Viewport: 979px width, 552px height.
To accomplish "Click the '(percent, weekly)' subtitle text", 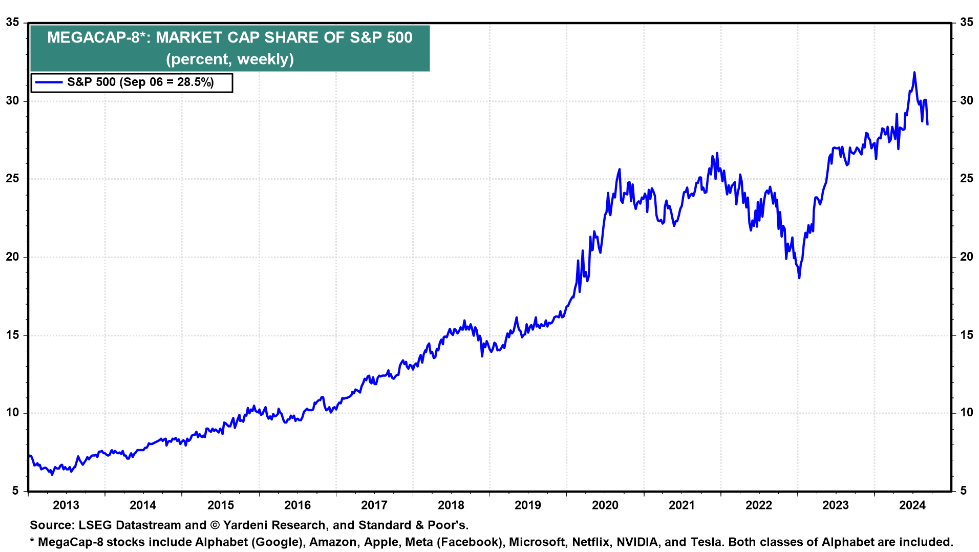I will click(230, 59).
